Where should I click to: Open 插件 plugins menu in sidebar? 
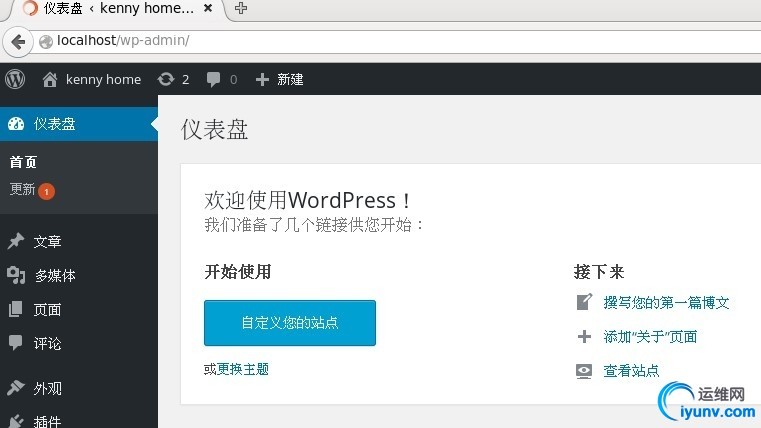pyautogui.click(x=48, y=422)
